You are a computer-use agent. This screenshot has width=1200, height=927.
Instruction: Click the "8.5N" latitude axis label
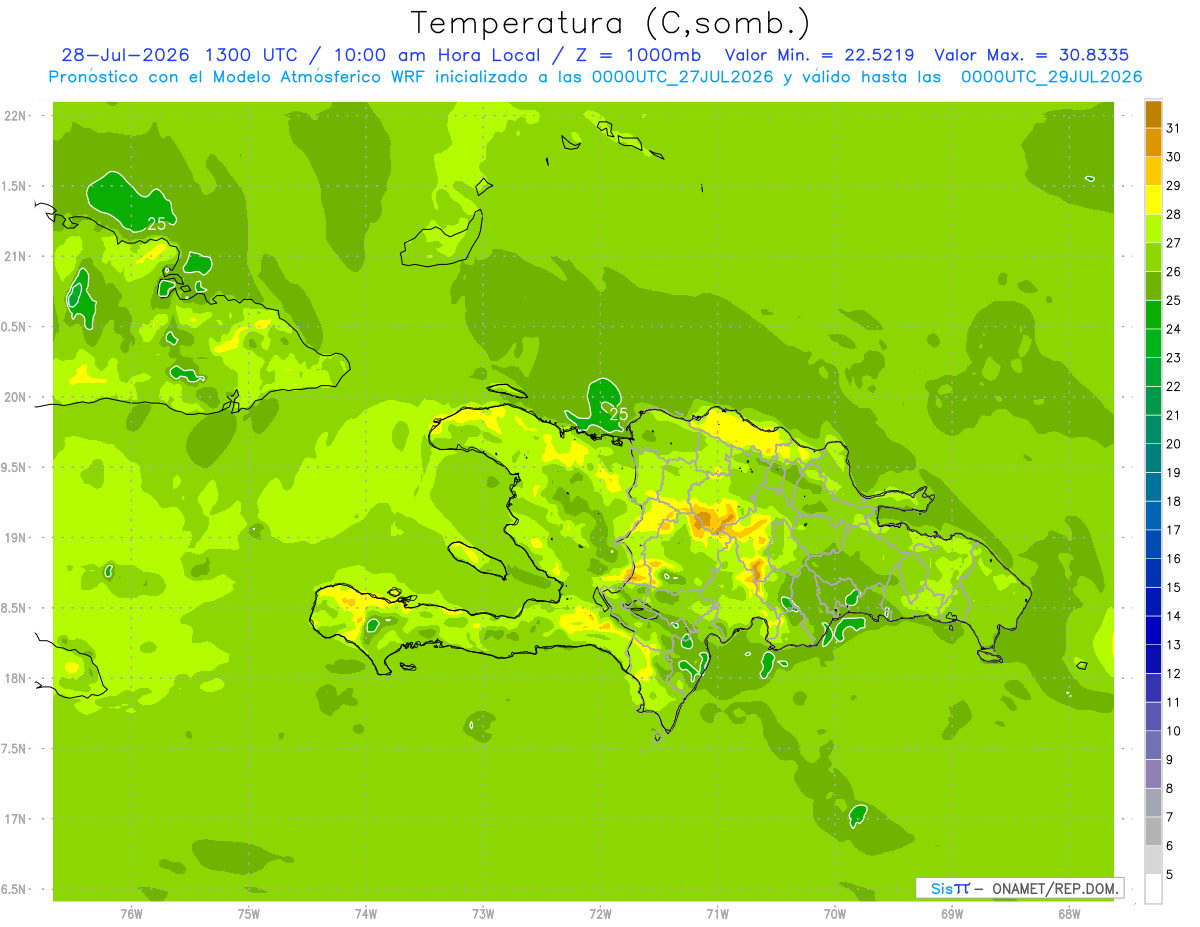(x=15, y=608)
